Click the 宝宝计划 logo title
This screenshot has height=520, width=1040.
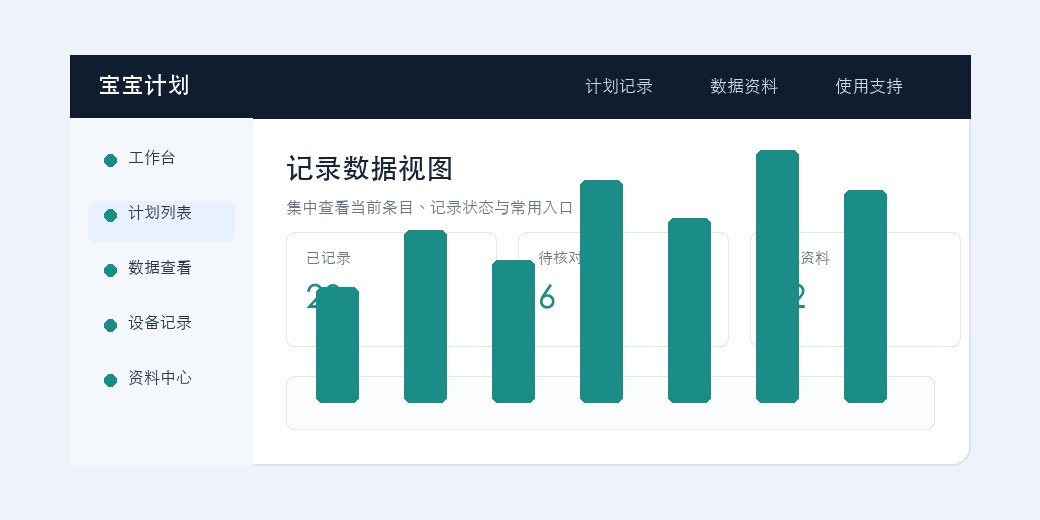[x=144, y=86]
